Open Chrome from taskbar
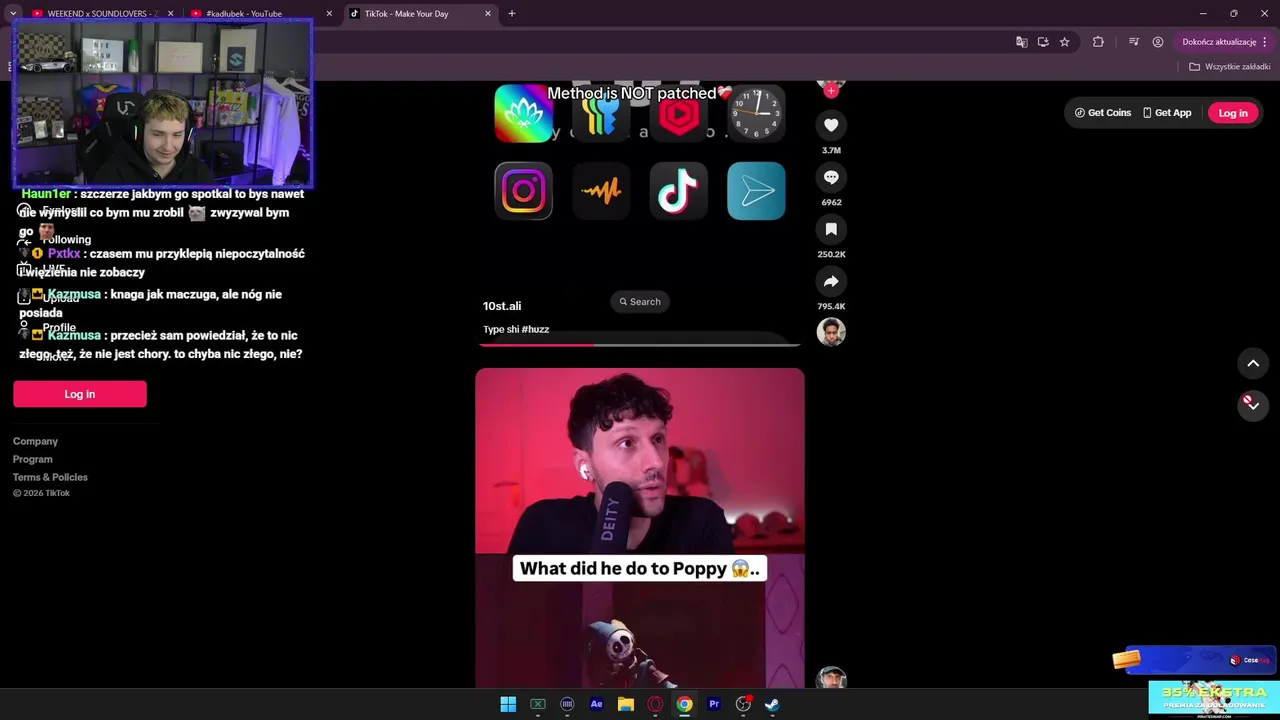This screenshot has width=1280, height=720. [684, 704]
